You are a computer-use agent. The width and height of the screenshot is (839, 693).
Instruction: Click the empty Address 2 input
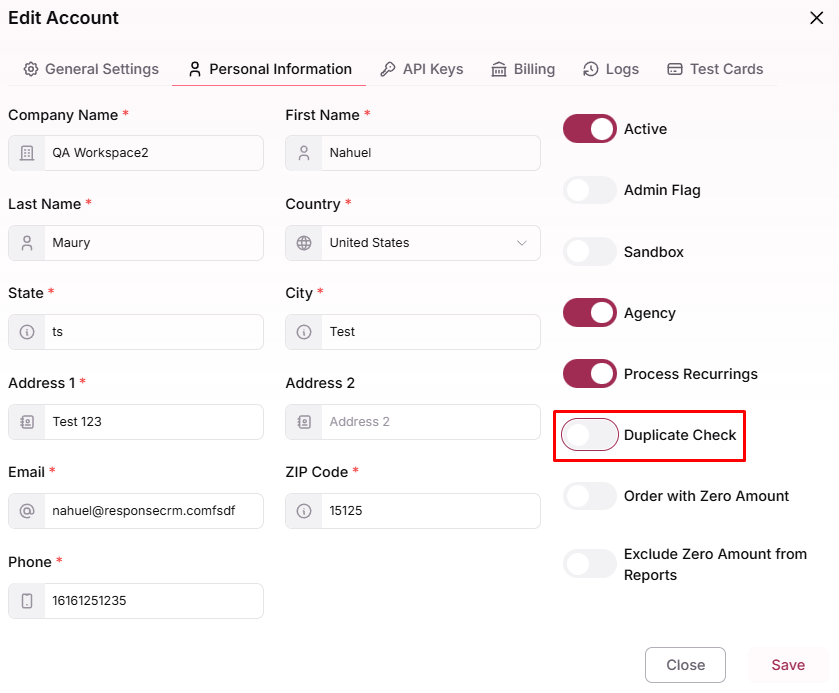click(x=413, y=422)
